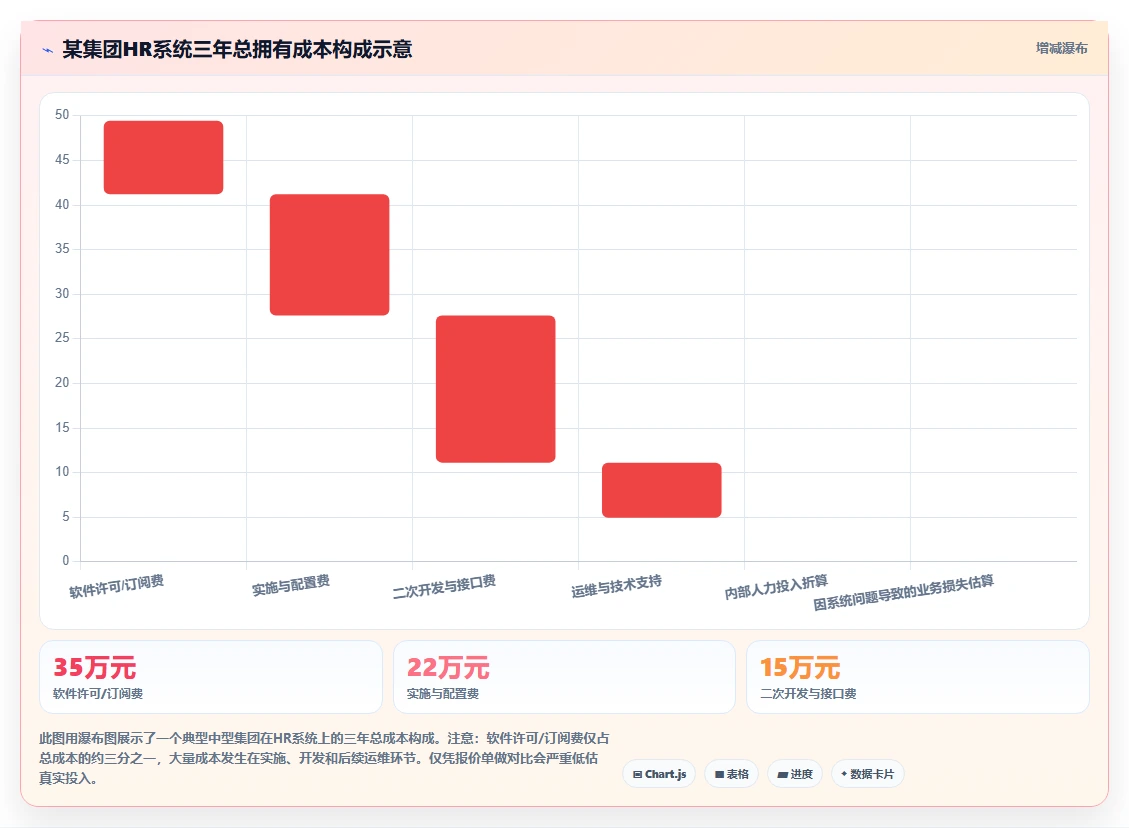Viewport: 1129px width, 828px height.
Task: Click the x-axis label 二次开发与接口费
Action: (444, 588)
